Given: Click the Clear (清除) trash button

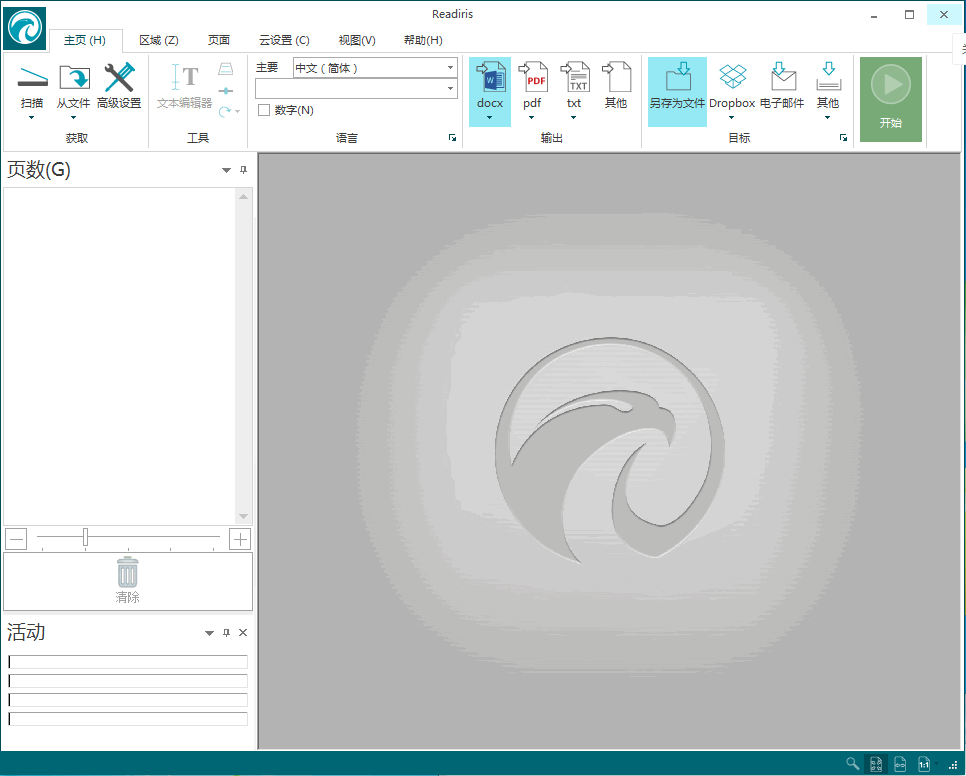Looking at the screenshot, I should [128, 581].
